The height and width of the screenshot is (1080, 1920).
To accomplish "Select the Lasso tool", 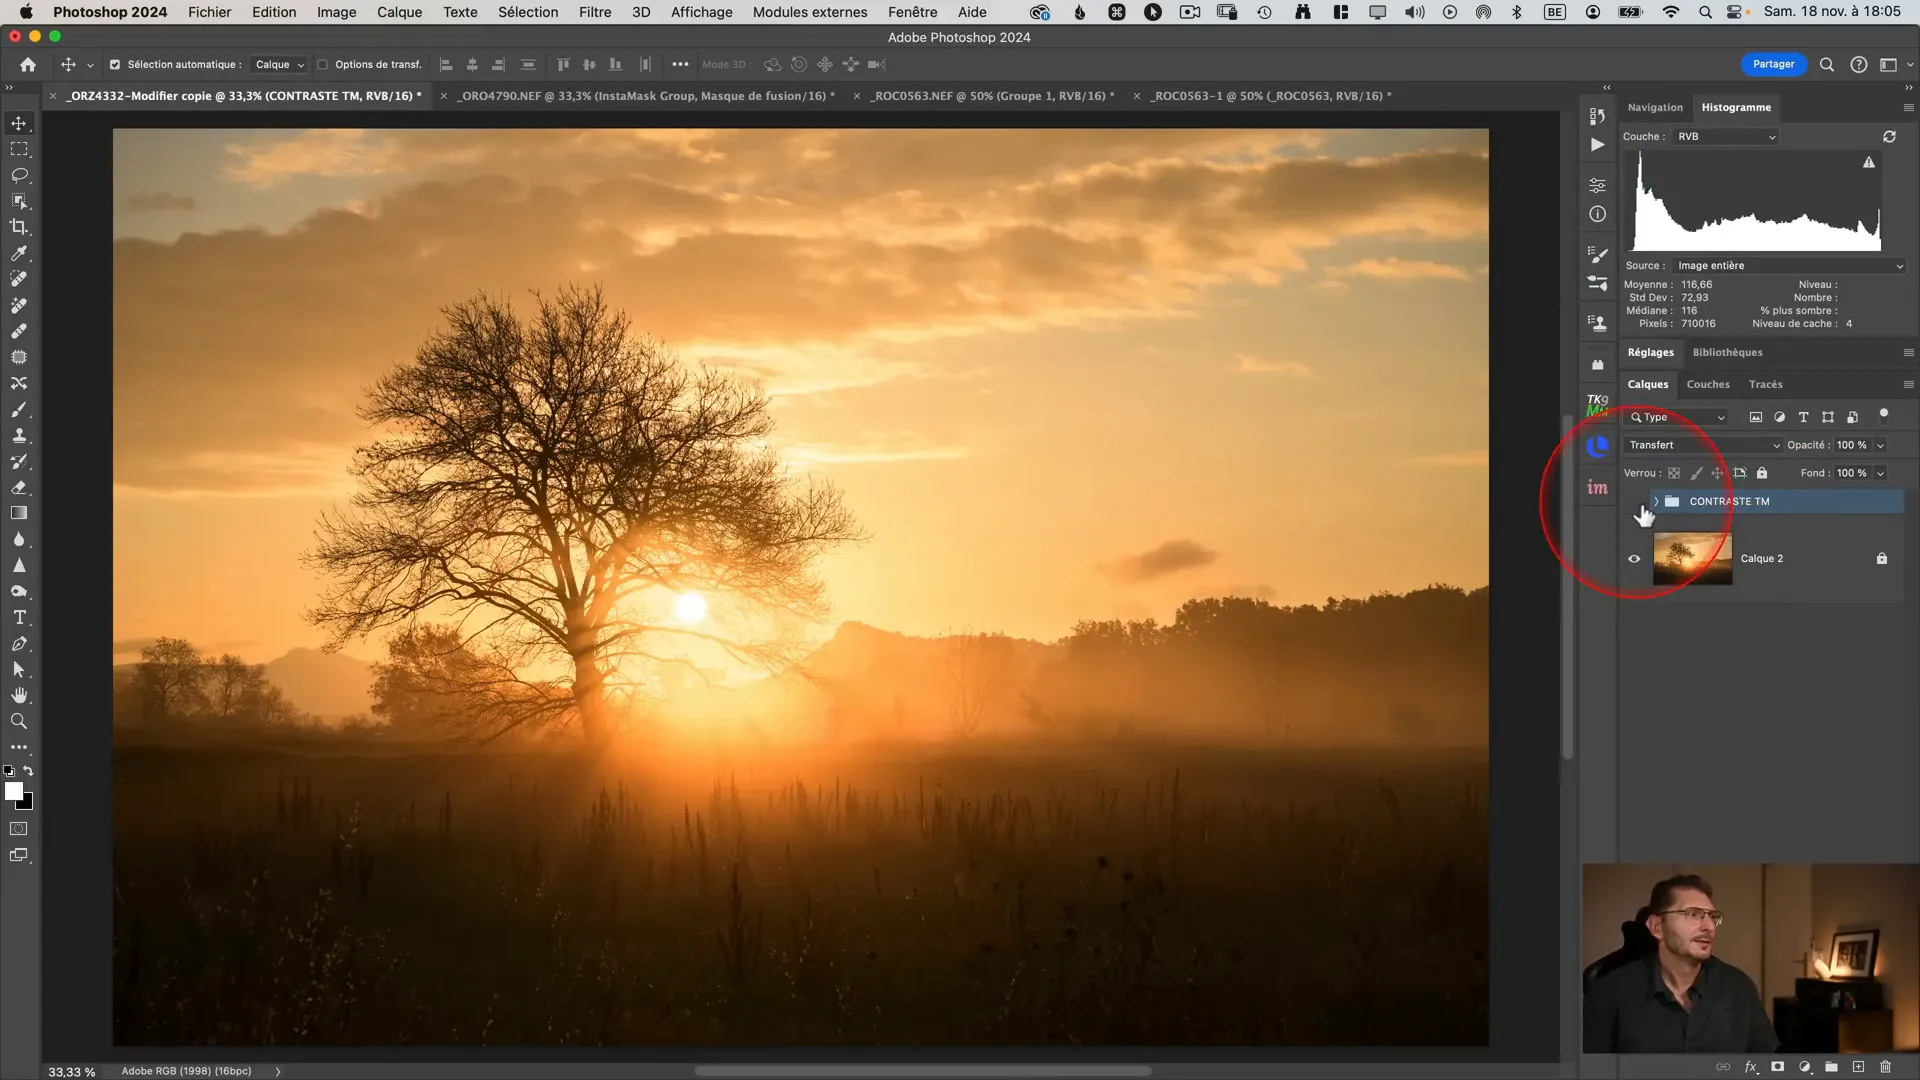I will click(x=19, y=175).
